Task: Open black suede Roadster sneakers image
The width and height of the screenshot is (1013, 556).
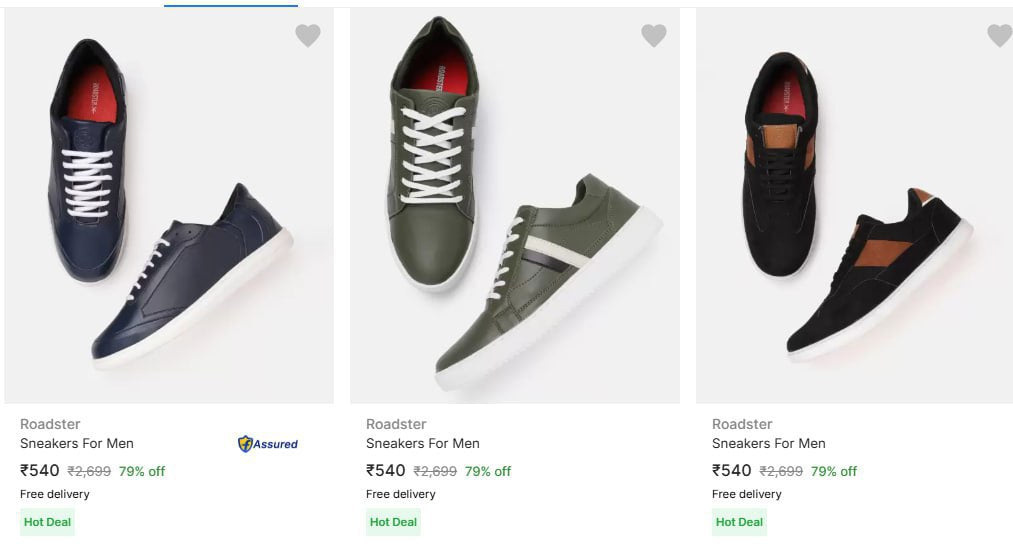Action: click(x=855, y=205)
